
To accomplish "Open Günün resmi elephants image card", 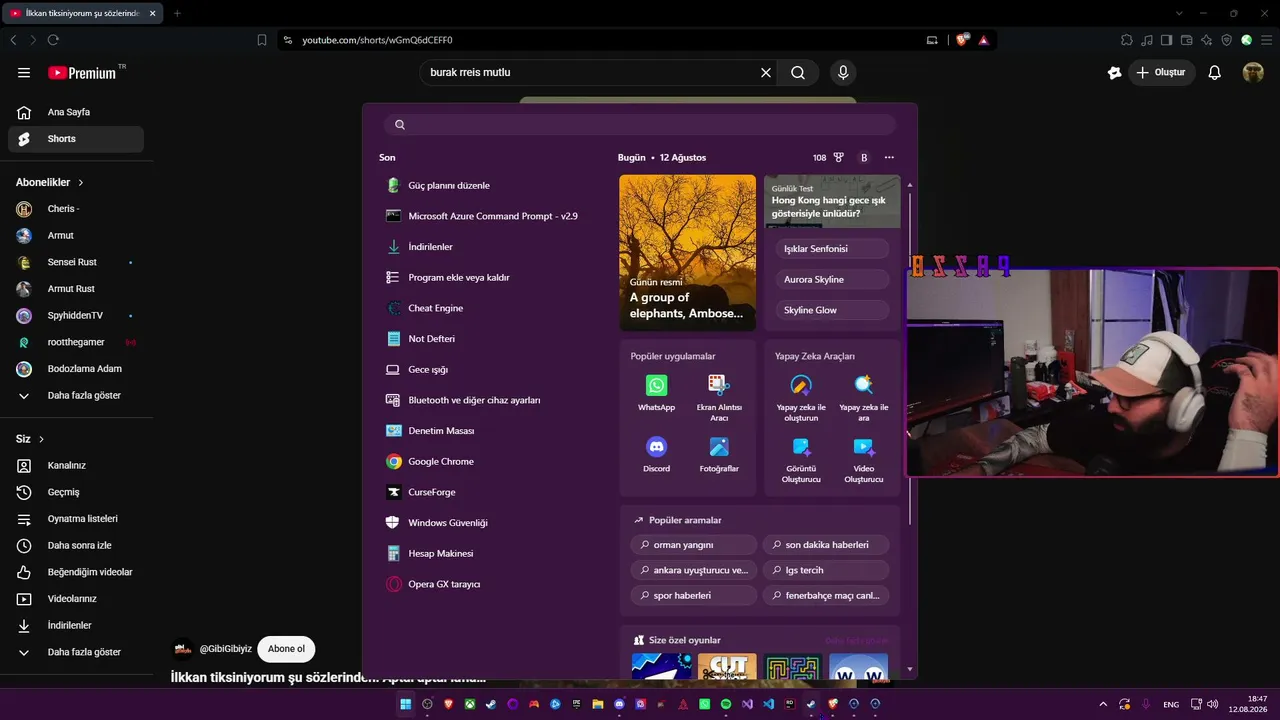I will (x=687, y=253).
